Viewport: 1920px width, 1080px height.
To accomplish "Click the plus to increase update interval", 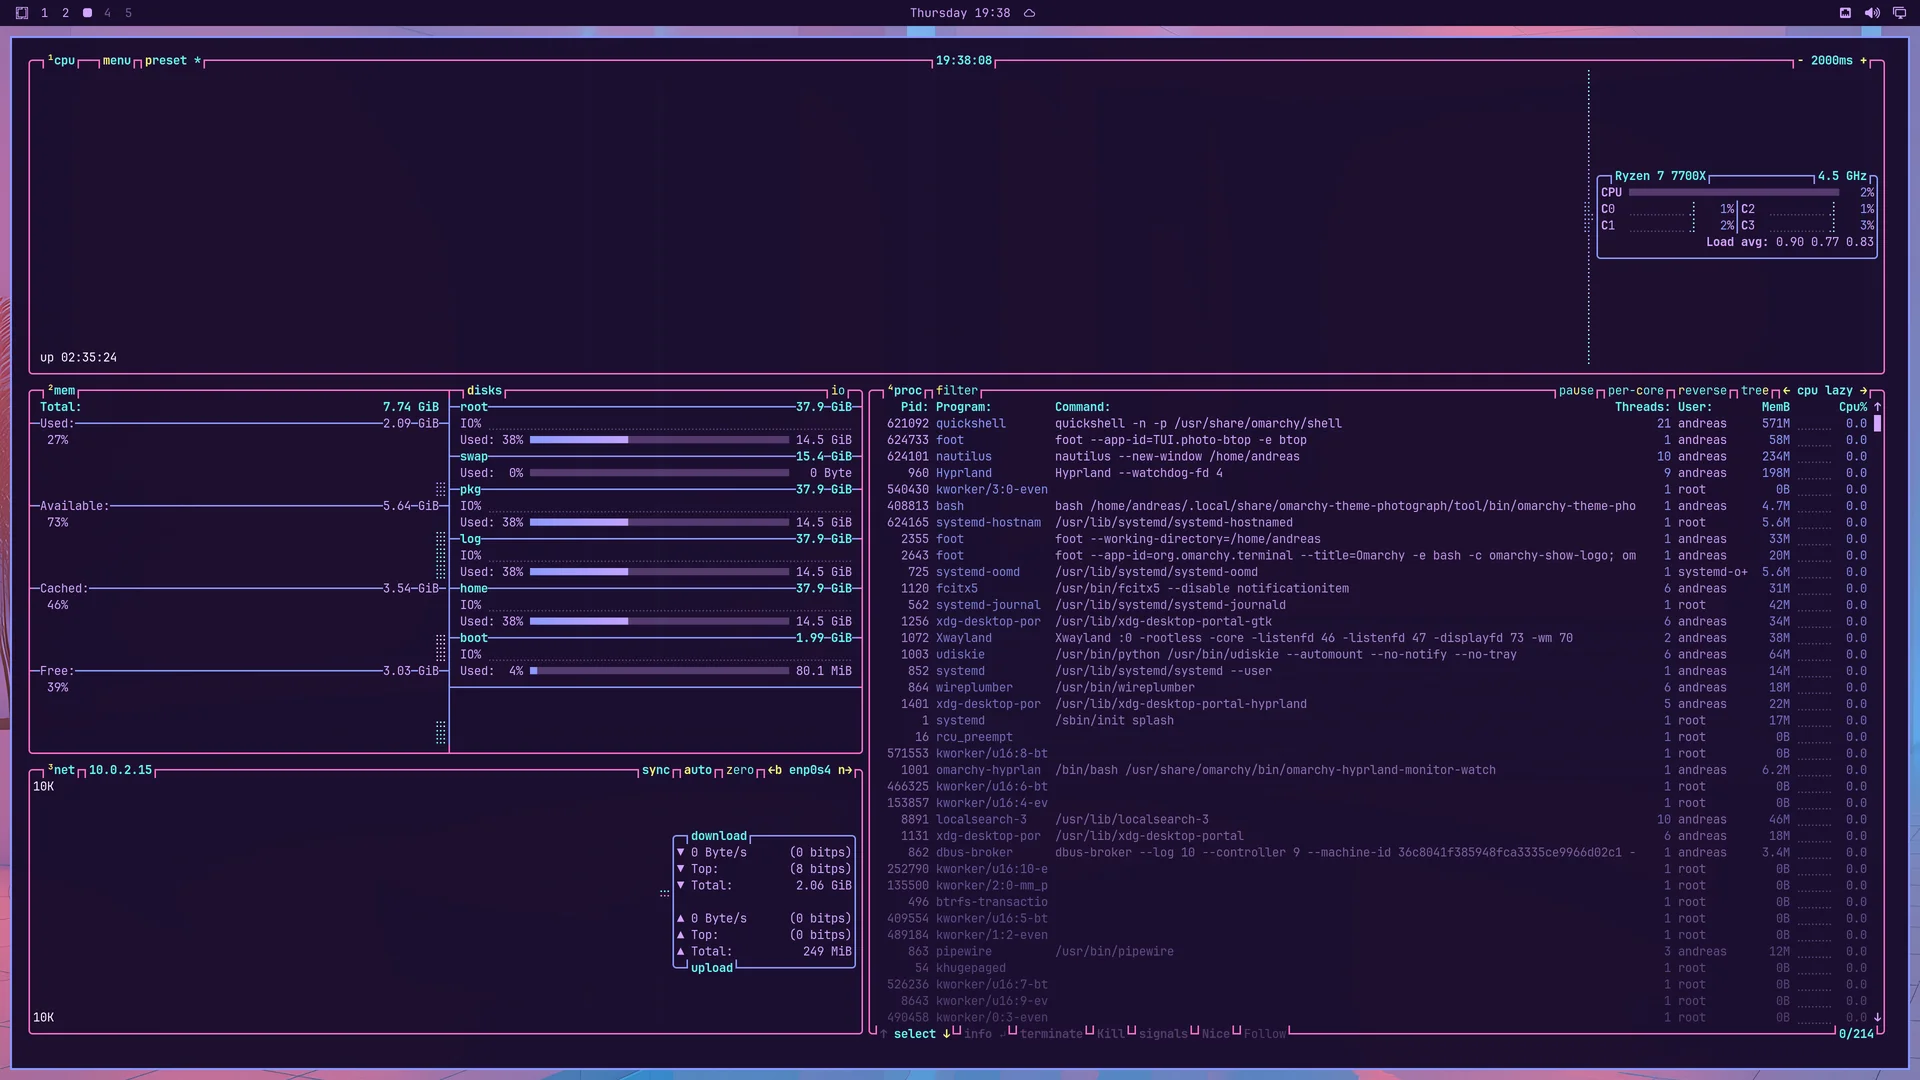I will 1863,61.
